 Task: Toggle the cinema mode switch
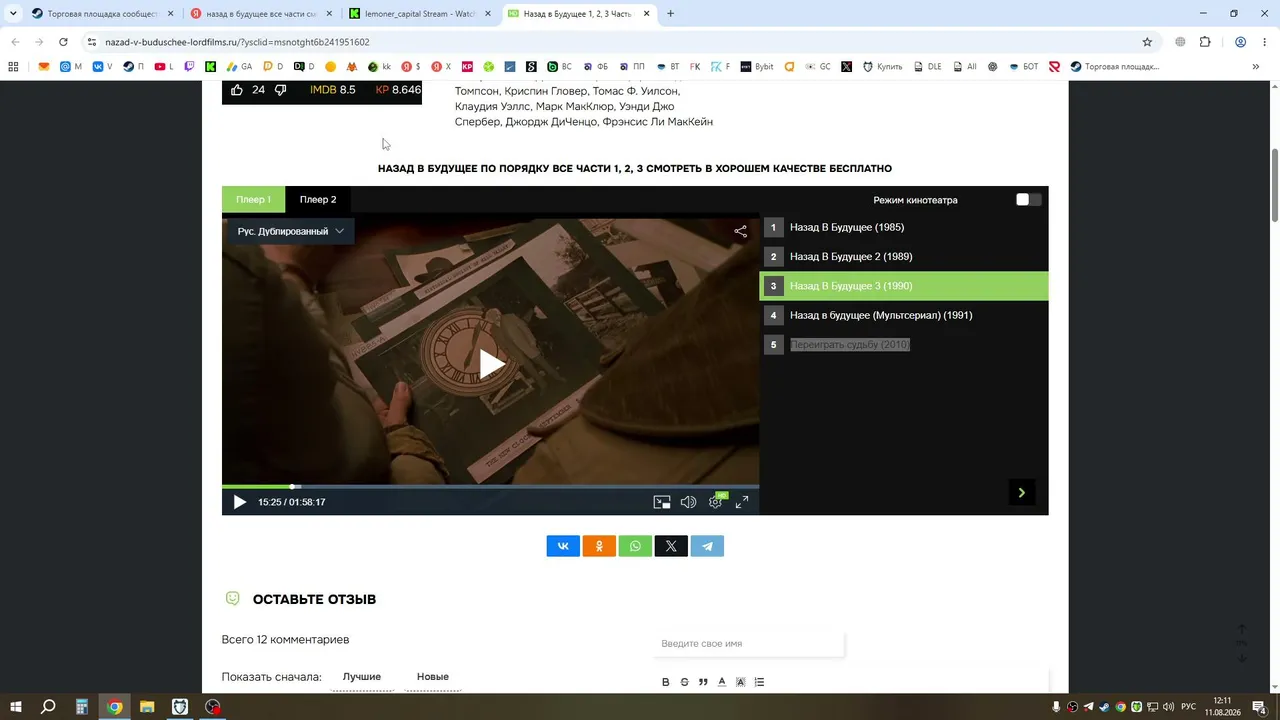1028,200
